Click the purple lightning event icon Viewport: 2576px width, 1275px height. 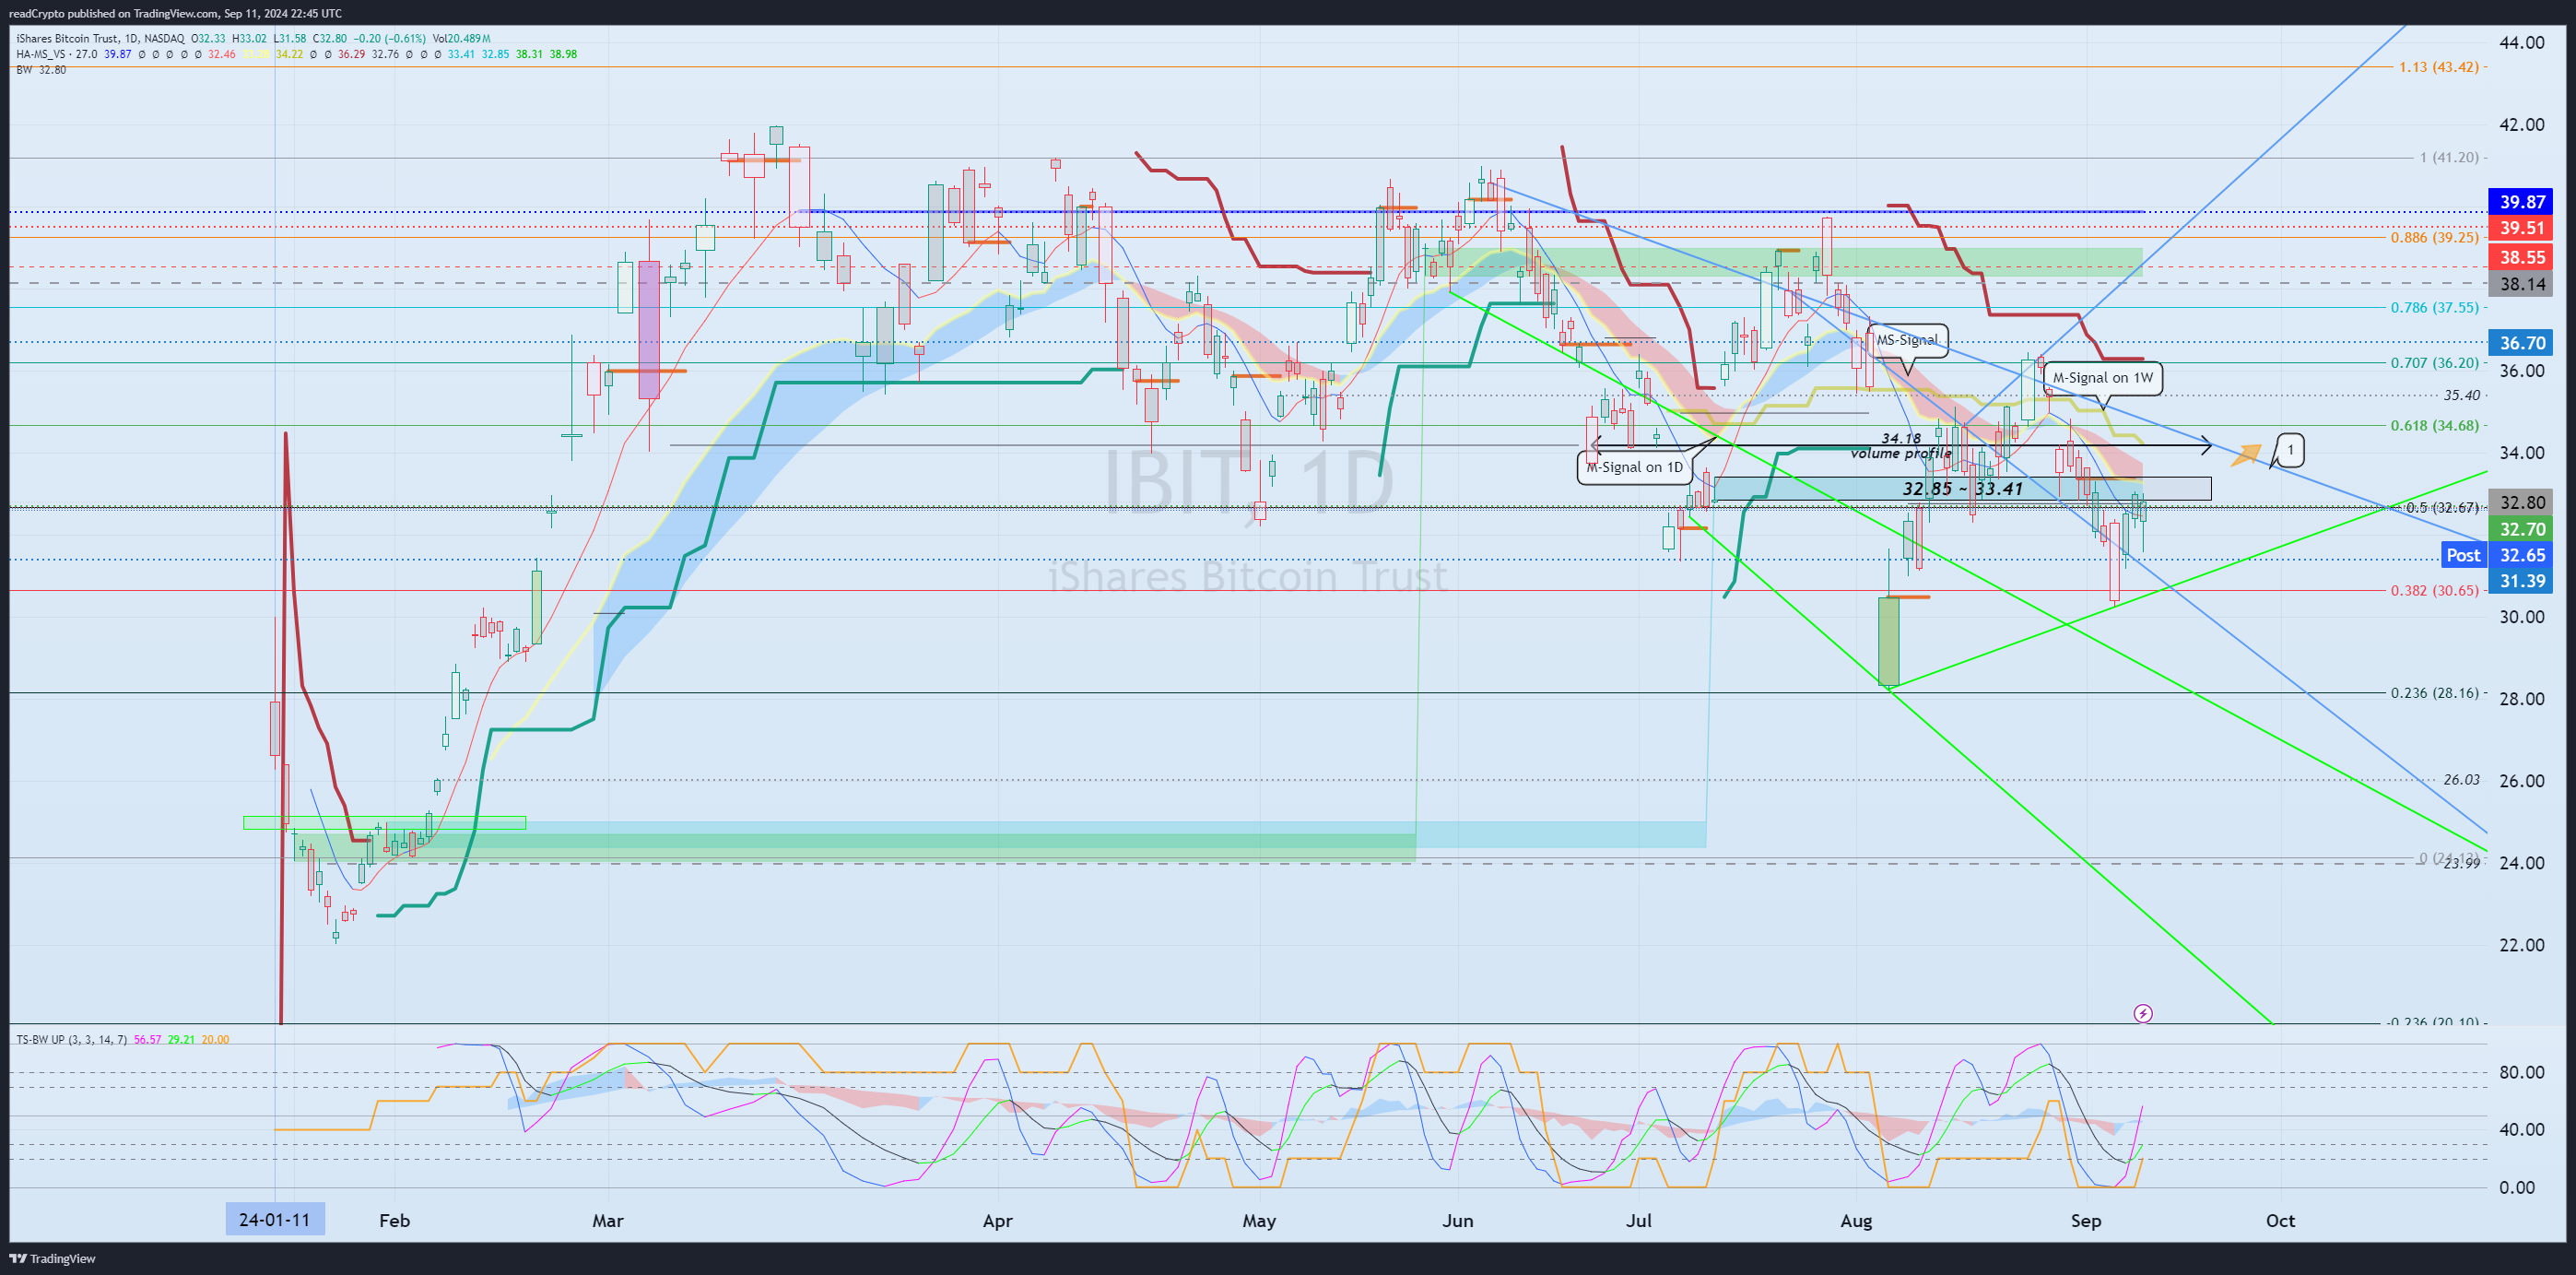click(x=2143, y=1014)
